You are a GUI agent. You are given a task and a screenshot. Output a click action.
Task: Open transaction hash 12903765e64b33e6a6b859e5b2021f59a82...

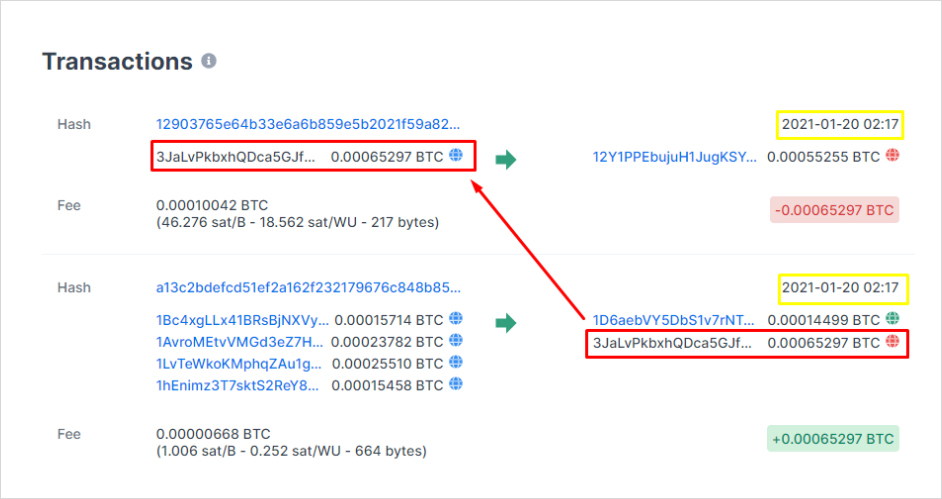click(308, 124)
